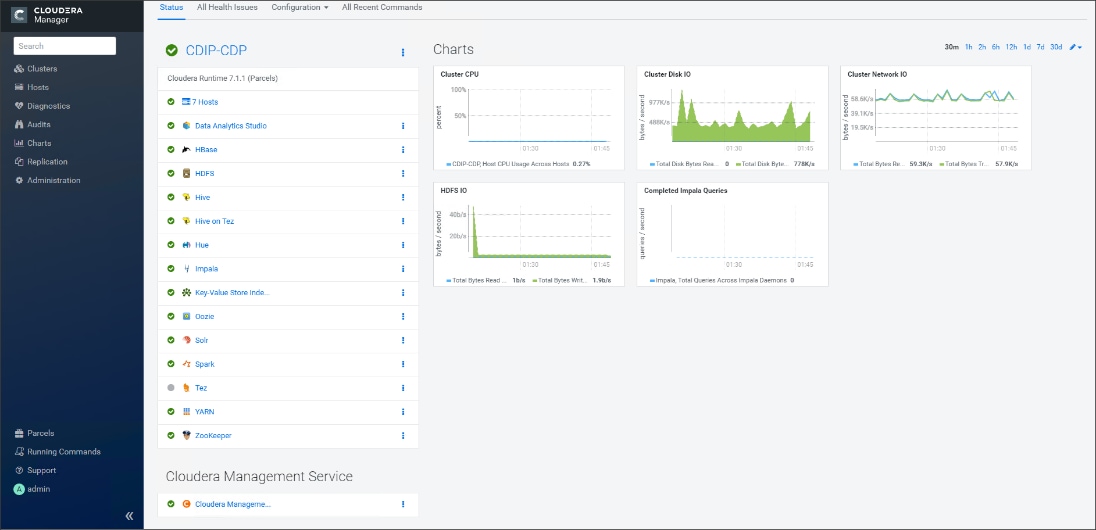The width and height of the screenshot is (1096, 530).
Task: Open Diagnostics from the sidebar
Action: click(x=42, y=106)
